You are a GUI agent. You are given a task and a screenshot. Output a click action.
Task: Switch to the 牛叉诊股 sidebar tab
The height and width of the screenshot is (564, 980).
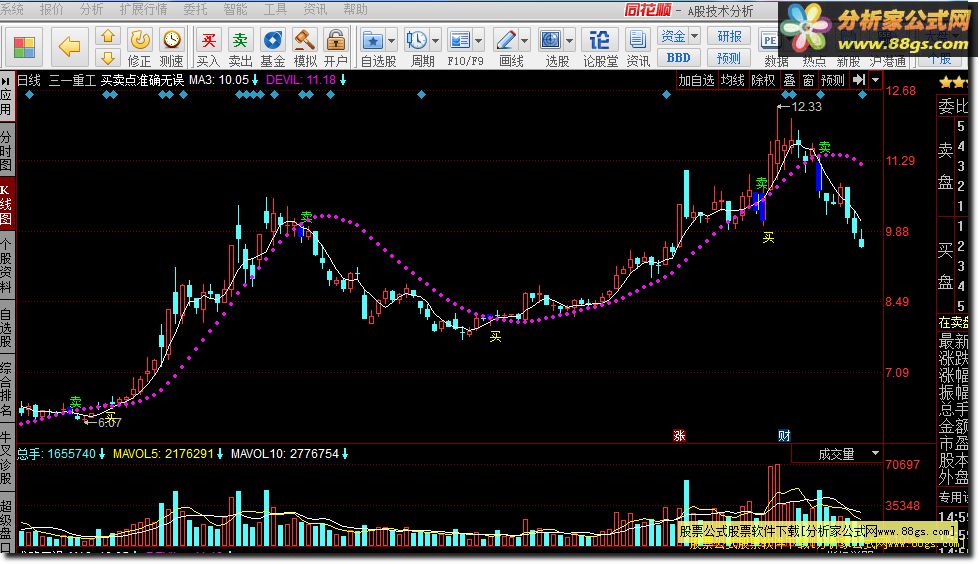click(x=6, y=457)
